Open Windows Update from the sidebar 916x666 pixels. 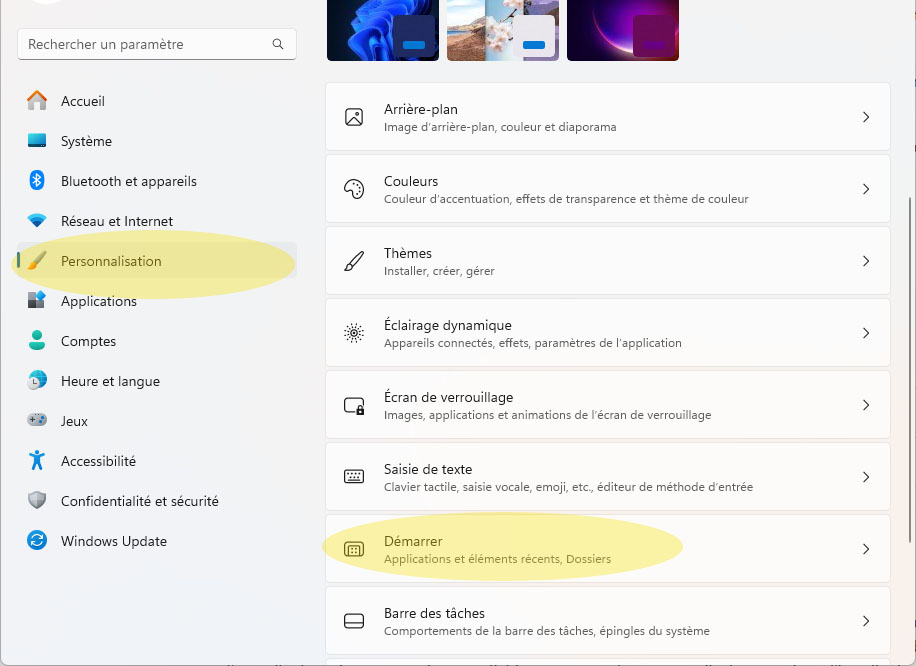tap(115, 541)
